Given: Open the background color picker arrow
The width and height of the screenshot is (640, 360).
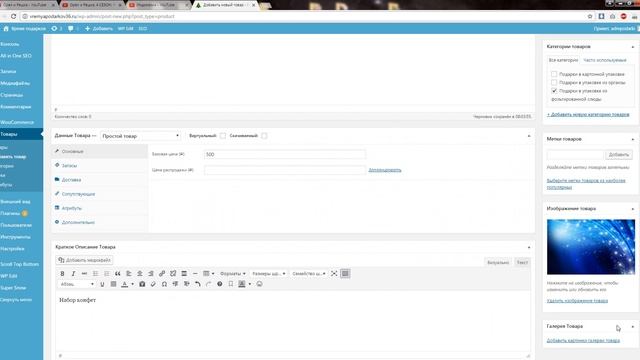Looking at the screenshot, I should (250, 284).
